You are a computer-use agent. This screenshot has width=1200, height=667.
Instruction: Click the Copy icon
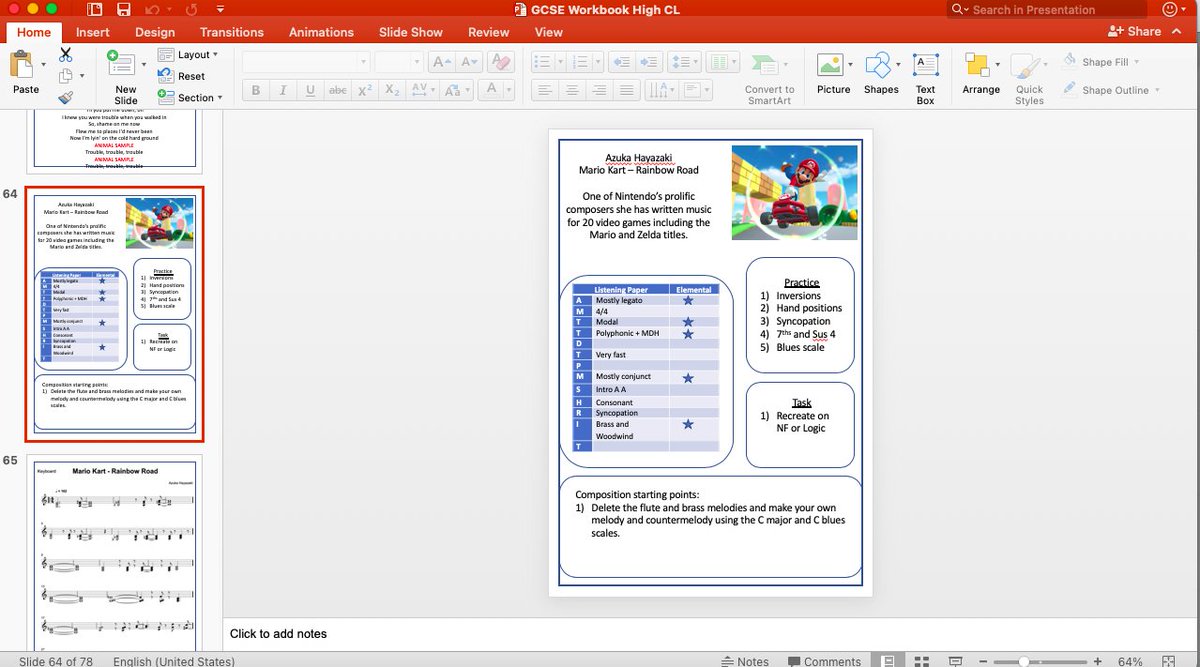point(65,77)
